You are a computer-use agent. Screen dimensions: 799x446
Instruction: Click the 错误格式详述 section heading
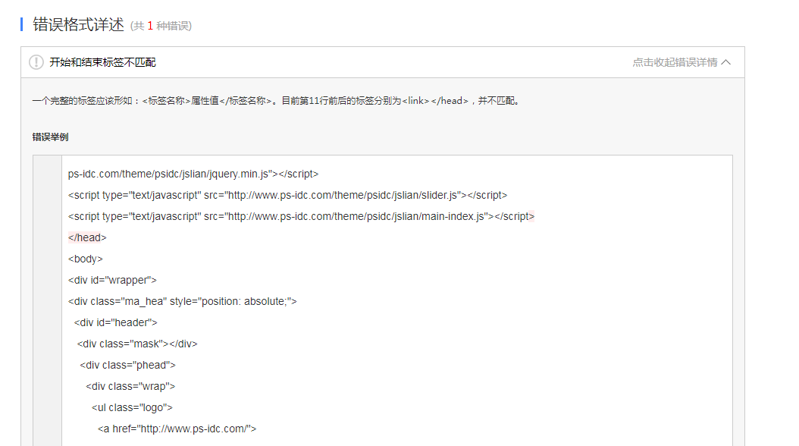pyautogui.click(x=78, y=24)
